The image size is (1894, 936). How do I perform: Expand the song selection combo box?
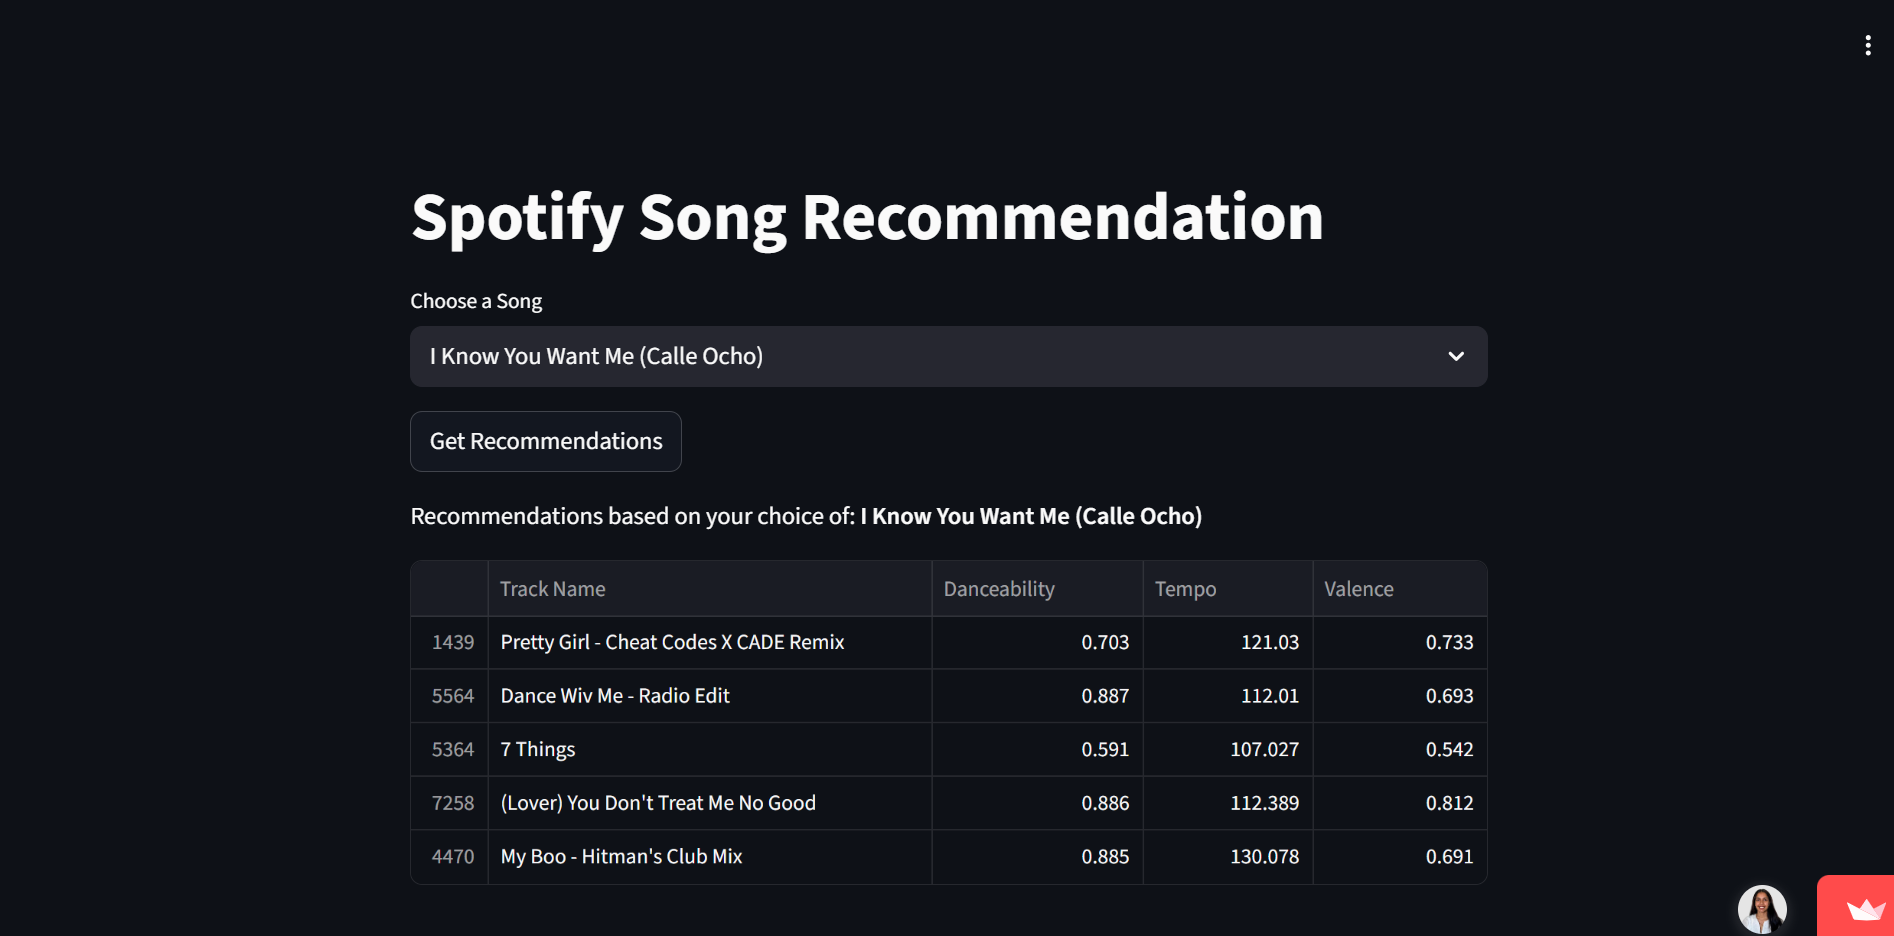pos(948,356)
